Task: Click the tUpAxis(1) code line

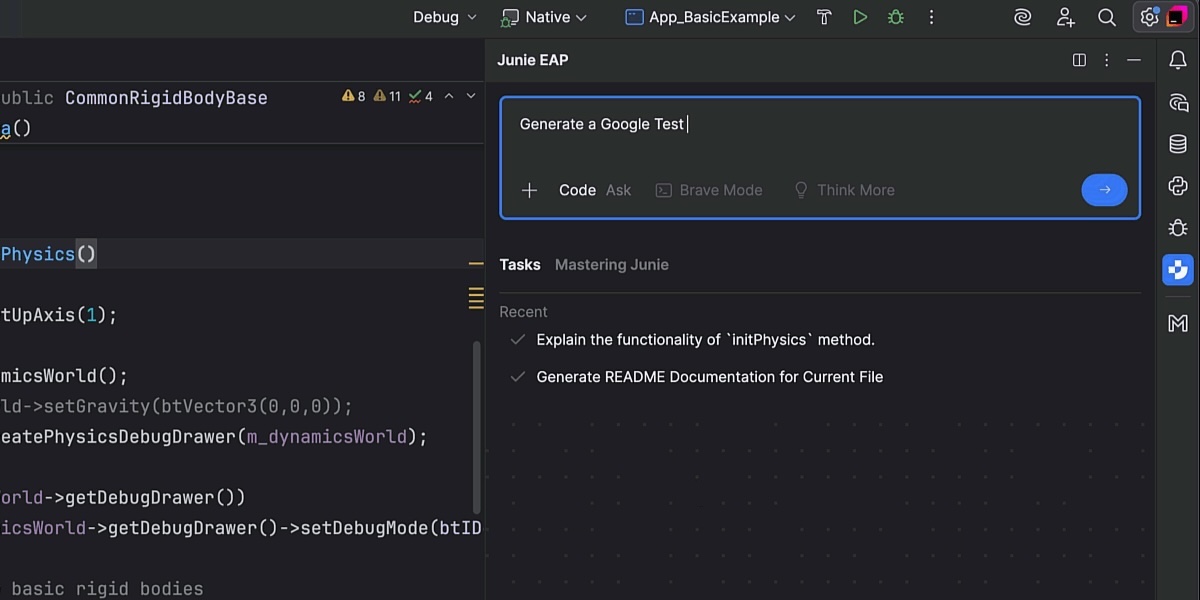Action: pos(59,315)
